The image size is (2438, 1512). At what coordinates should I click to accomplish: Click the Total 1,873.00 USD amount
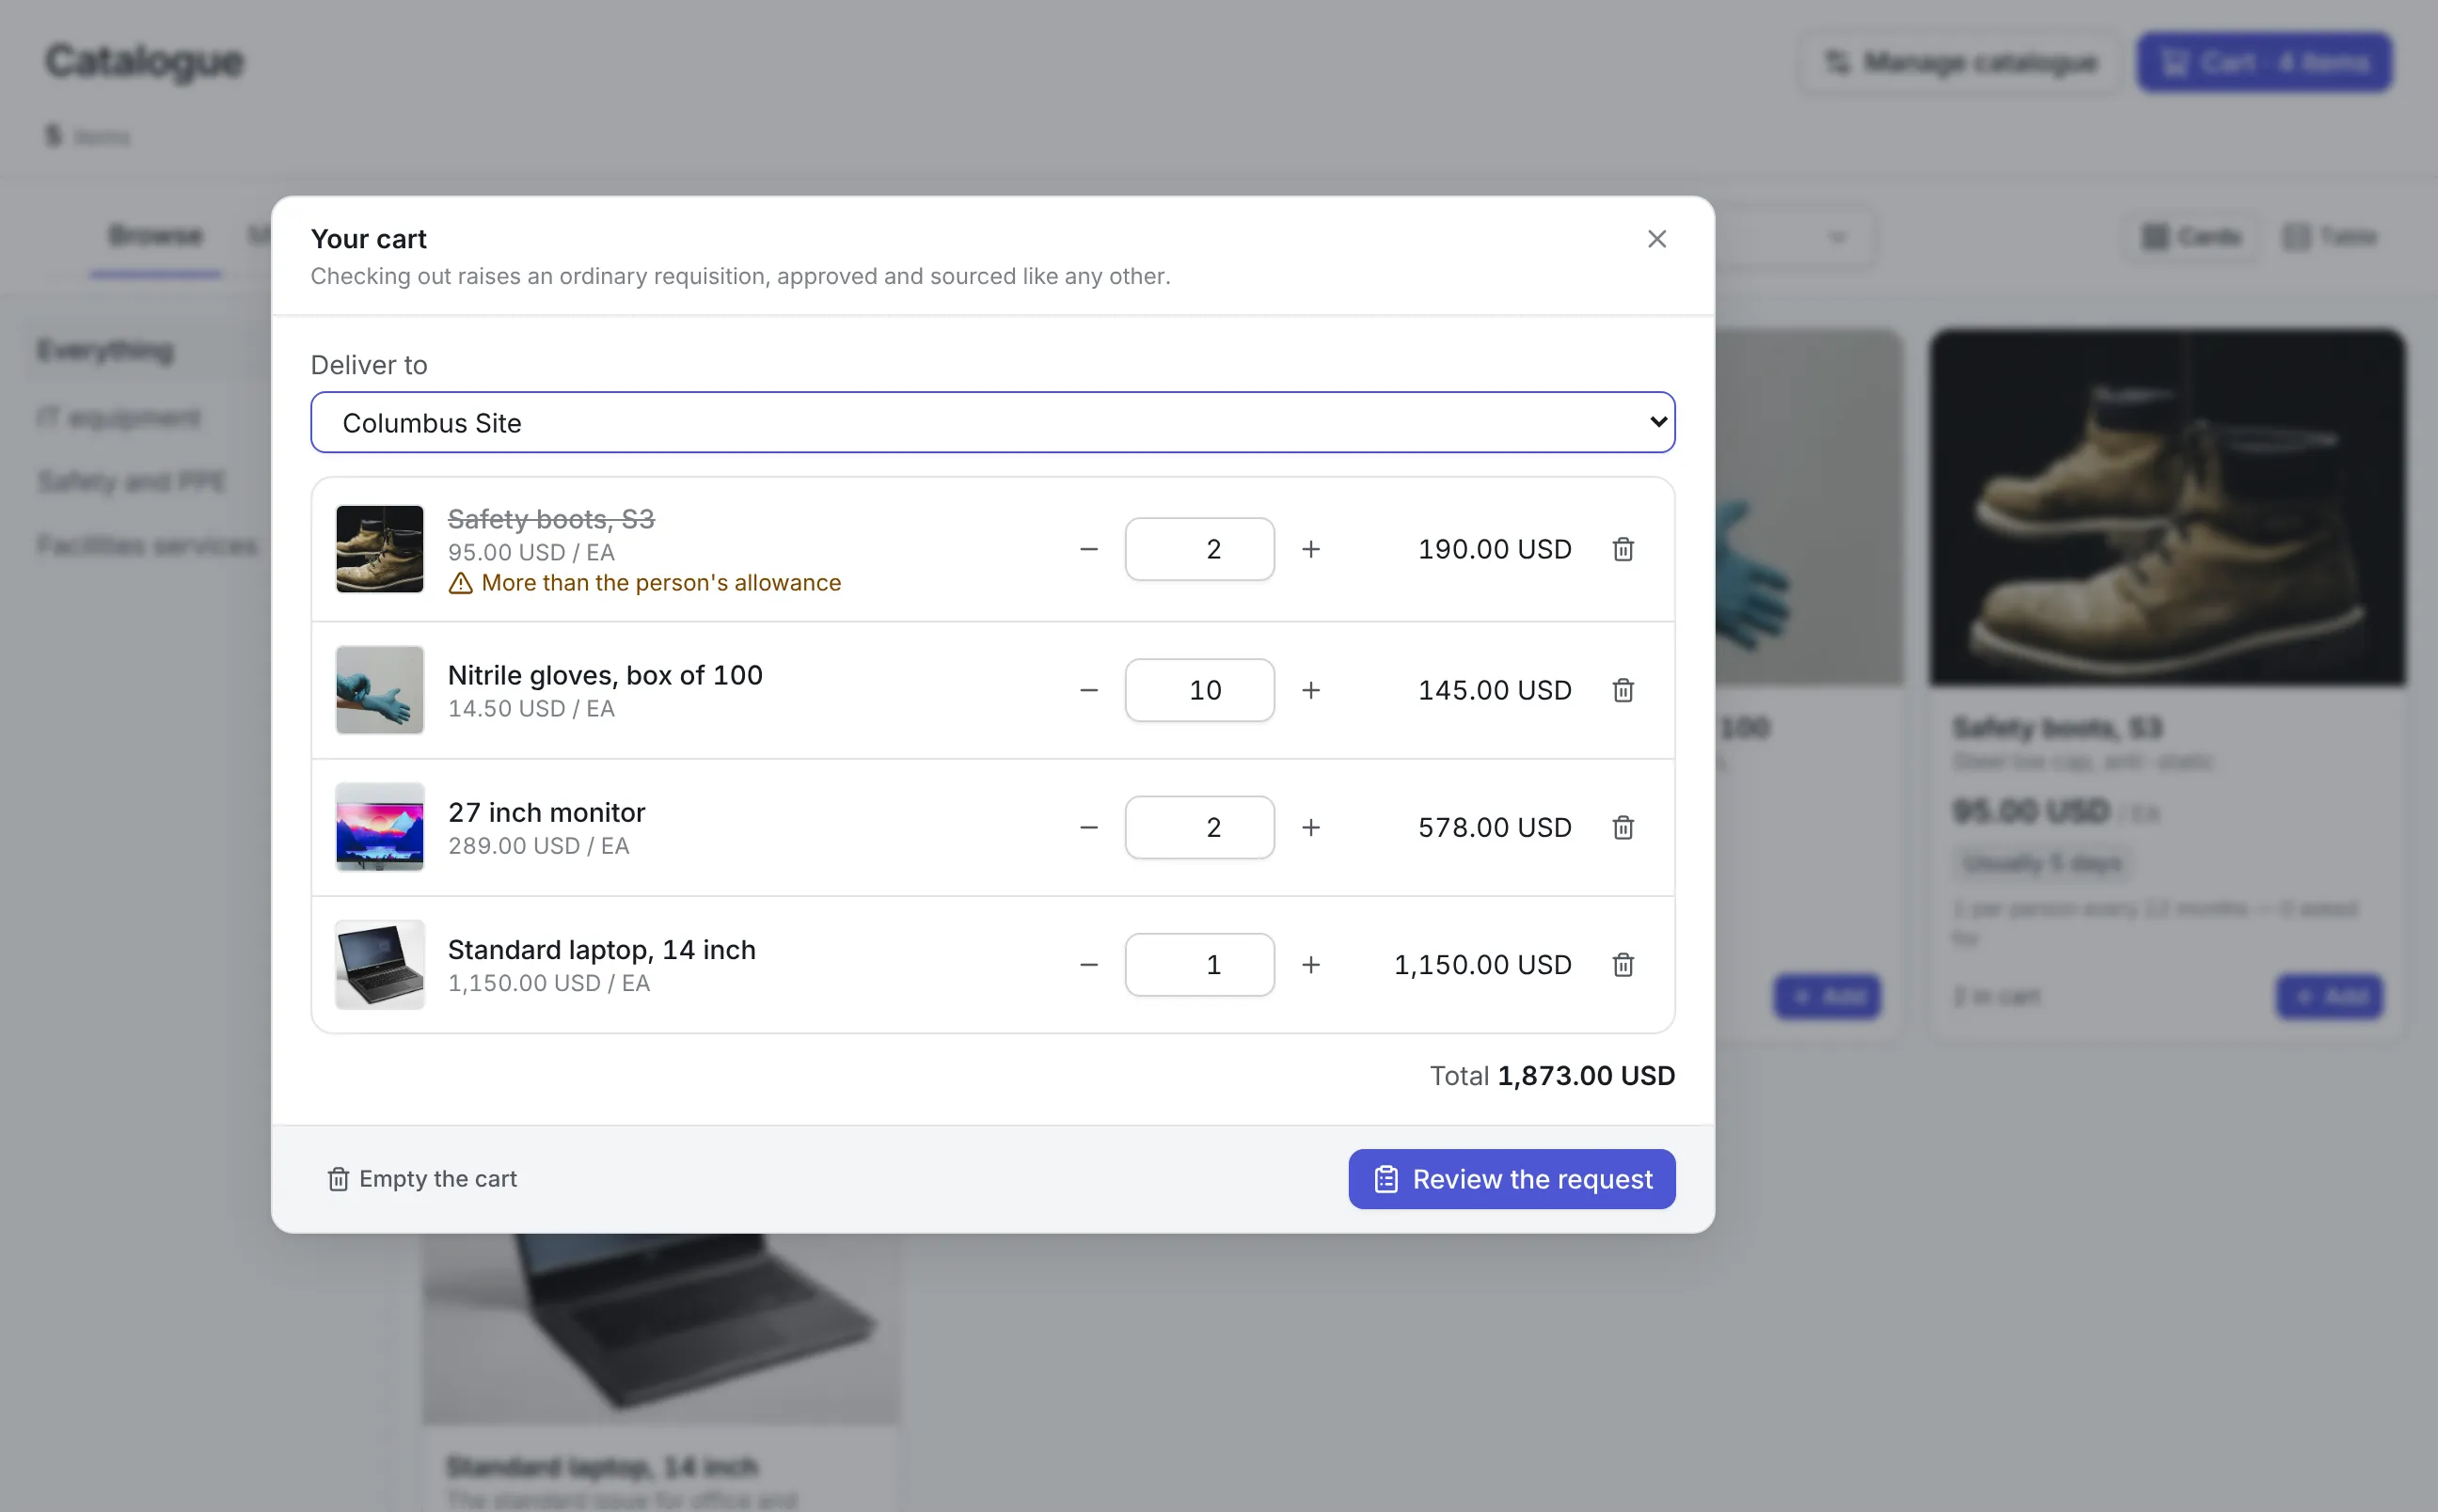pos(1585,1075)
